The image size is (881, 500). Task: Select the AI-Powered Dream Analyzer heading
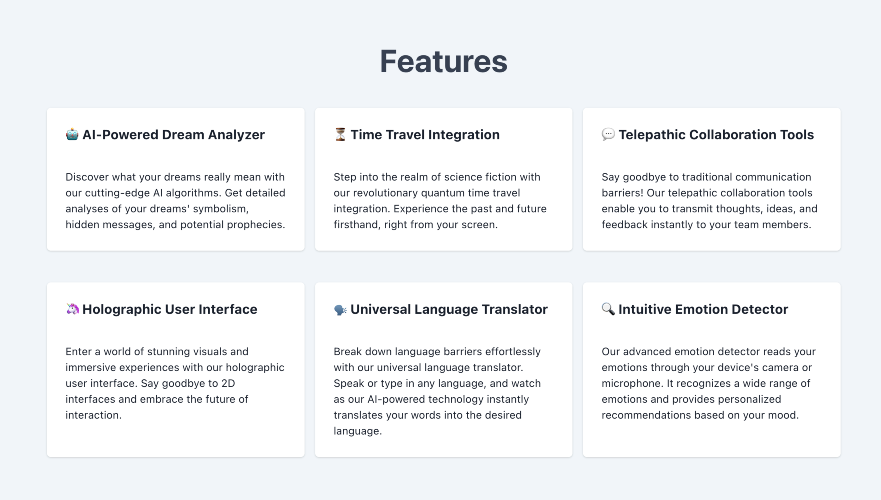tap(174, 135)
